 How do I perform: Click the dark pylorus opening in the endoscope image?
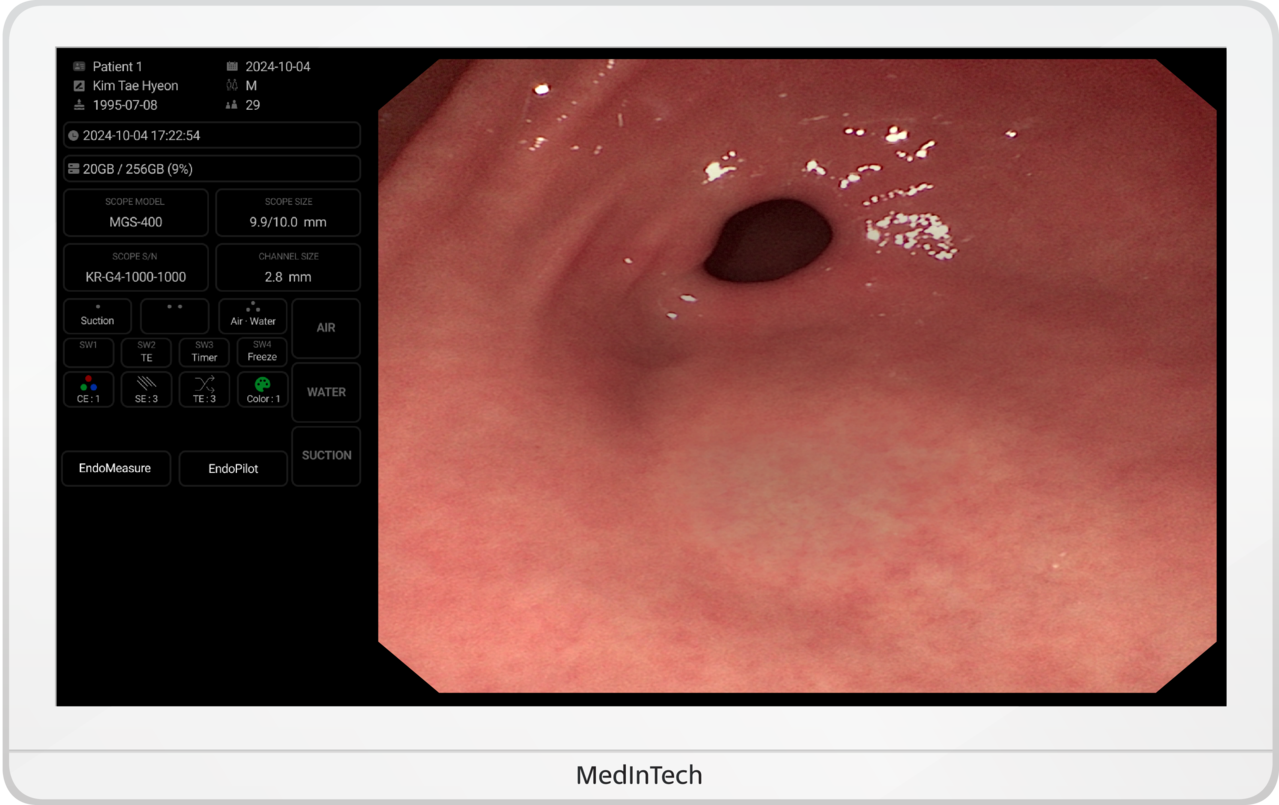(x=768, y=240)
